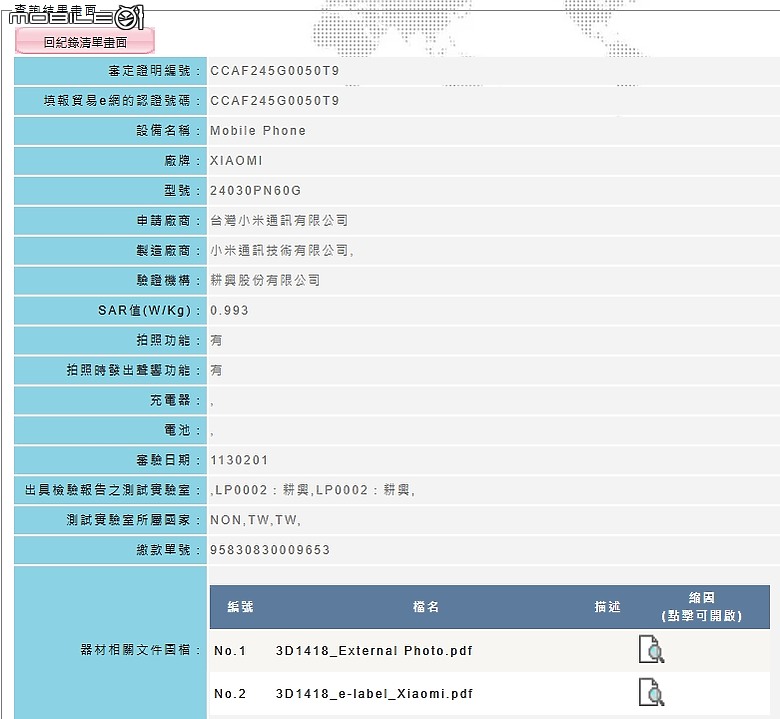Click the 出具檢驗報告之測試實驗室 label

(x=112, y=490)
